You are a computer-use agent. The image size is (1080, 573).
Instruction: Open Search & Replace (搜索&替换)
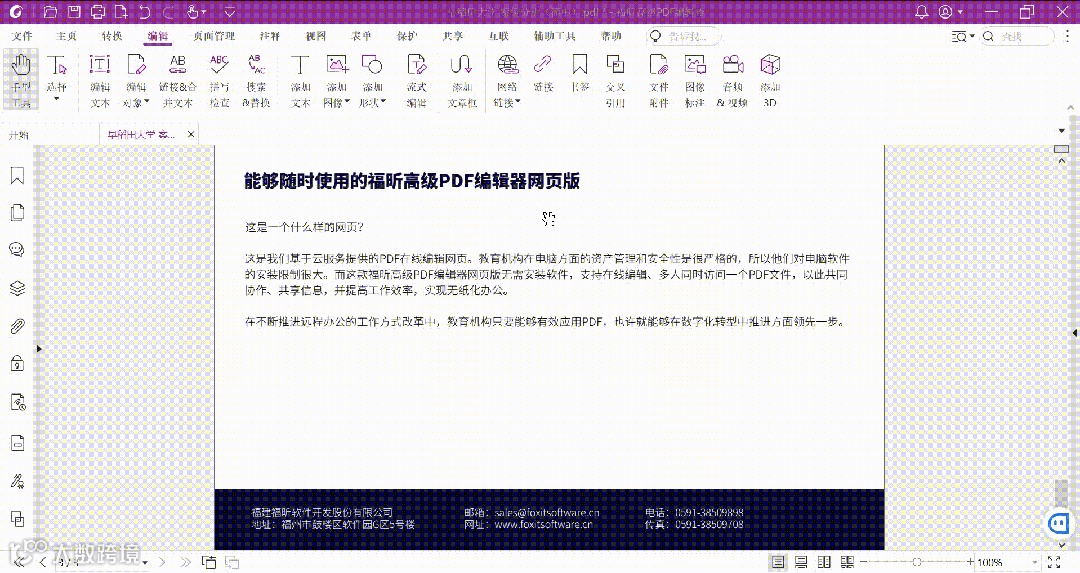[x=256, y=81]
